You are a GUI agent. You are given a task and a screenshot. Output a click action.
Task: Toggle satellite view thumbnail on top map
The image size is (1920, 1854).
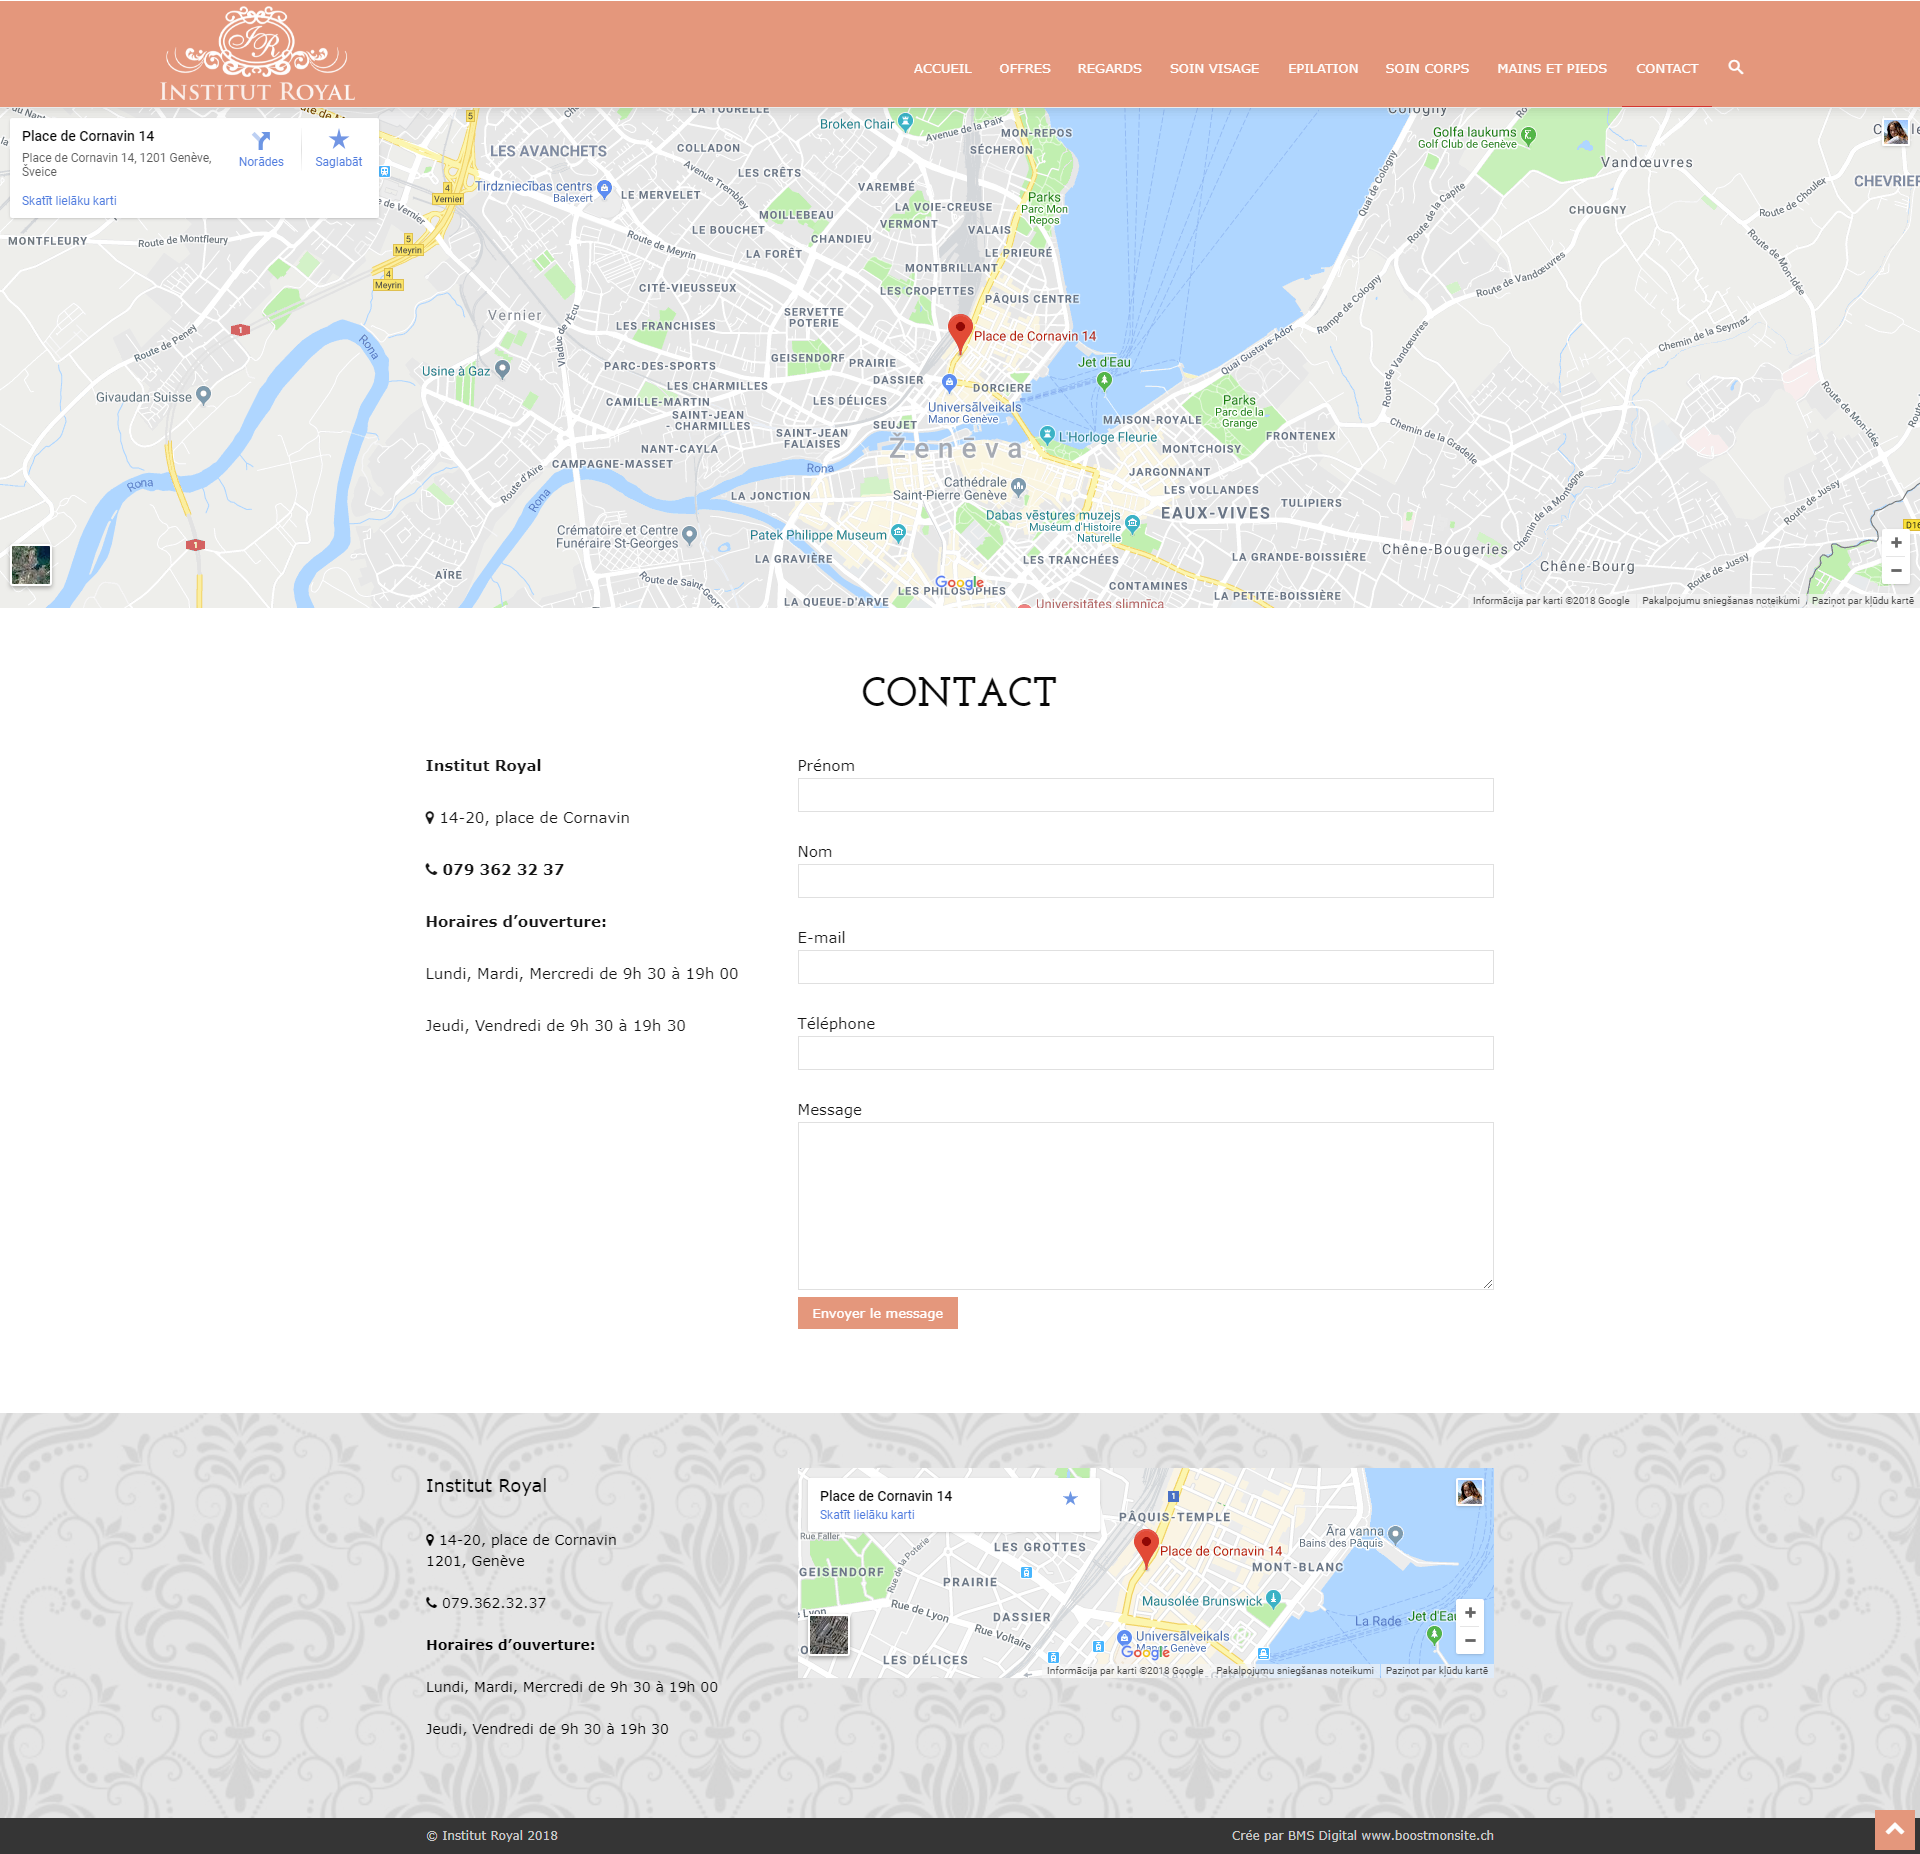pyautogui.click(x=31, y=565)
